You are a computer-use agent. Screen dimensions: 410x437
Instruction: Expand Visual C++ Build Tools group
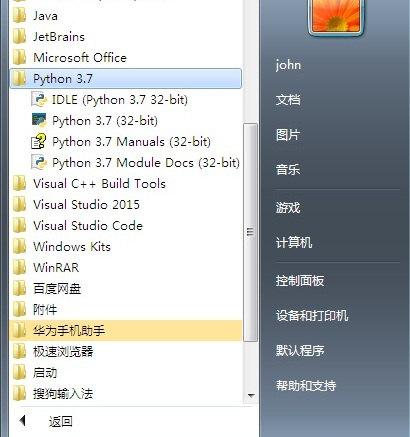pos(99,184)
